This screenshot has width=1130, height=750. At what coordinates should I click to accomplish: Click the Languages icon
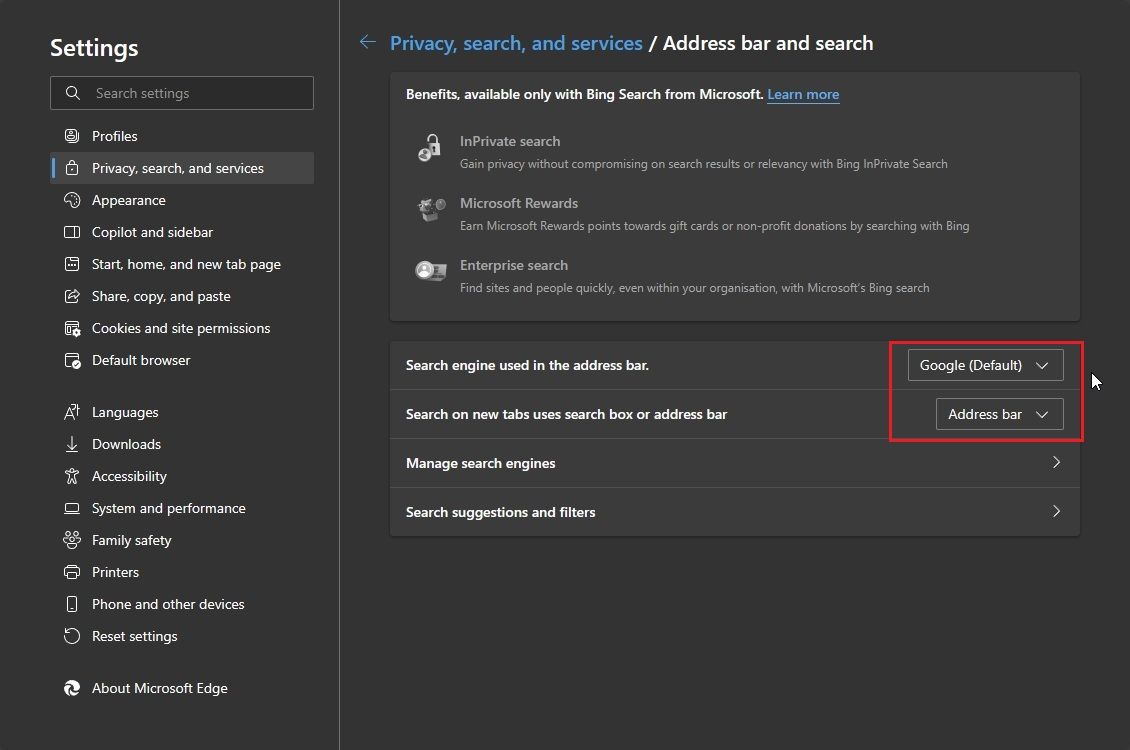pyautogui.click(x=72, y=412)
